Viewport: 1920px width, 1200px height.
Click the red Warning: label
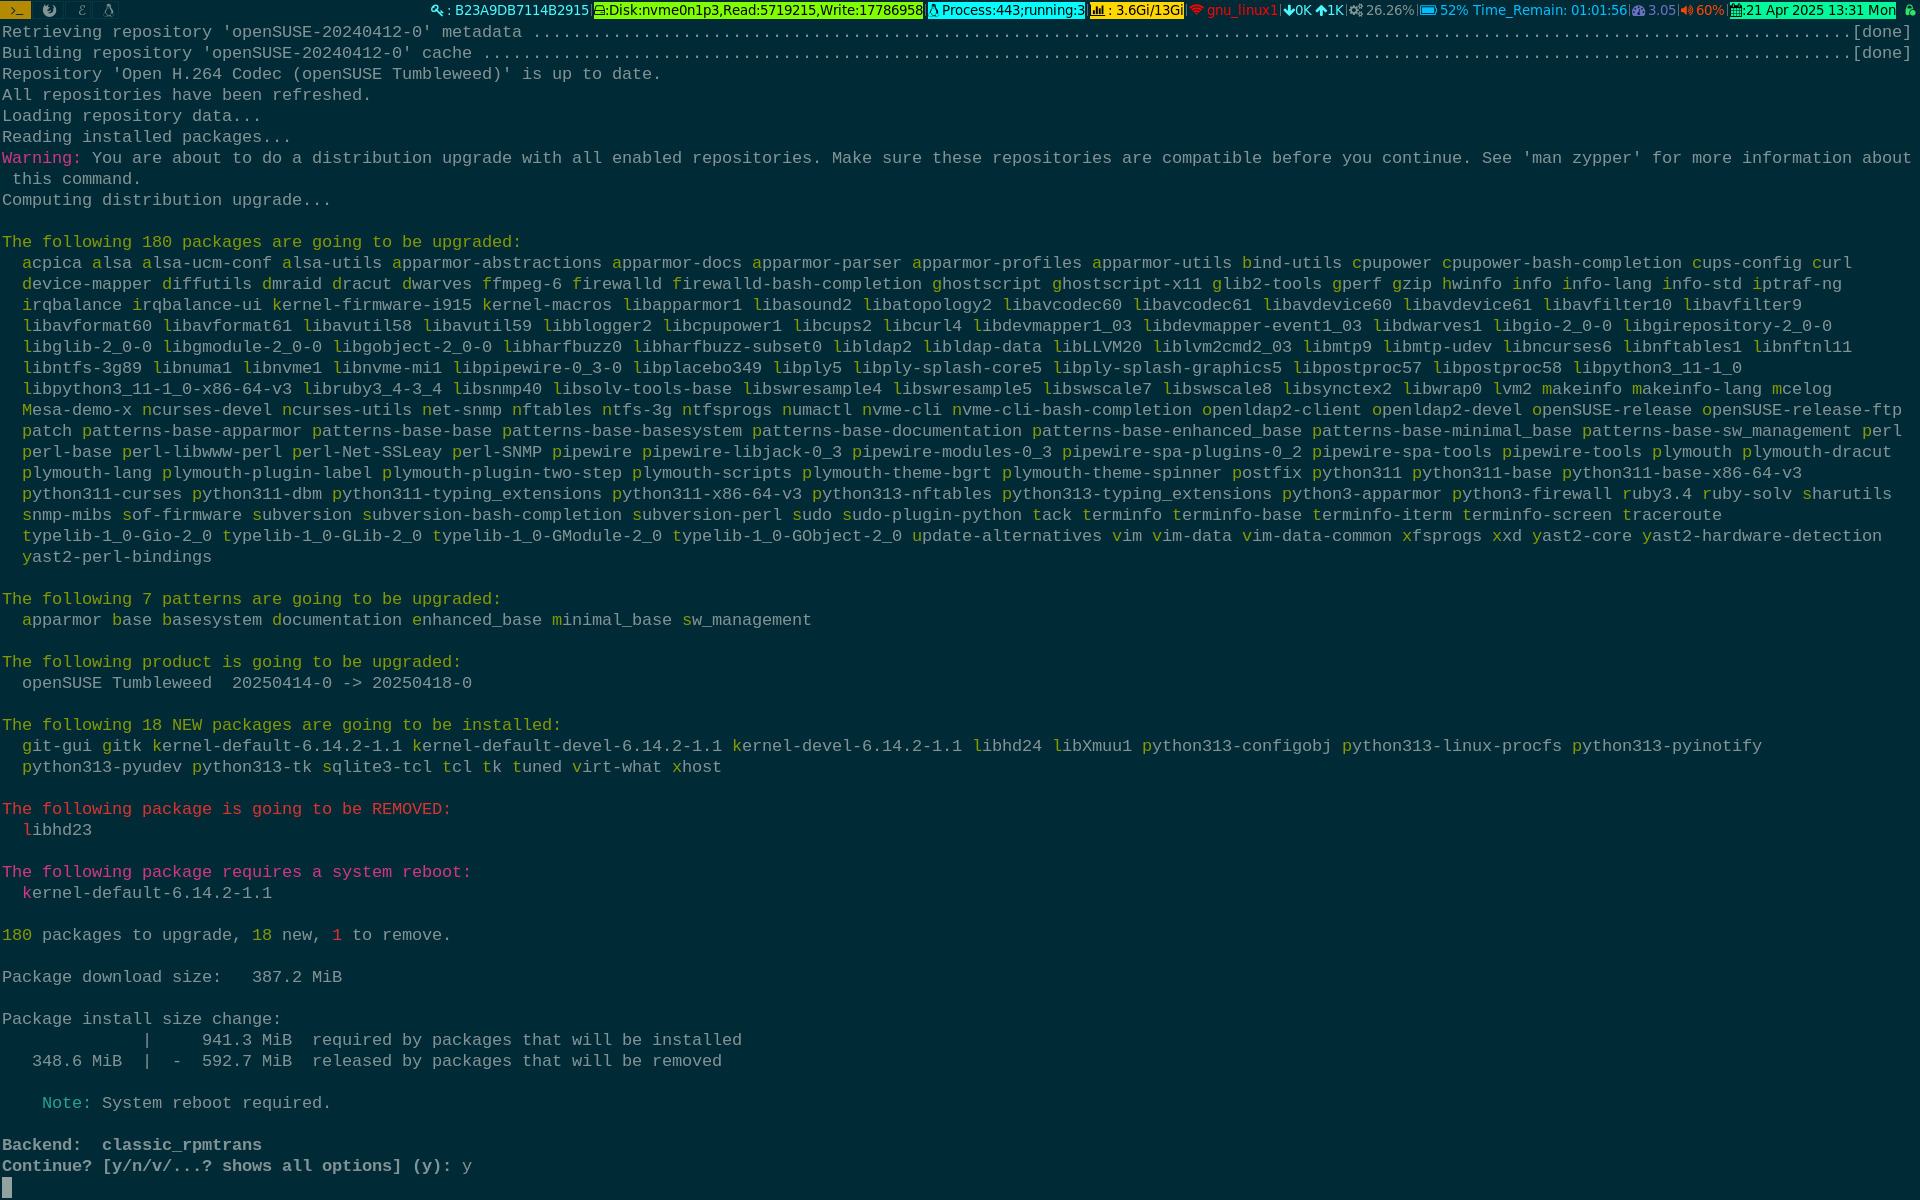click(x=42, y=158)
